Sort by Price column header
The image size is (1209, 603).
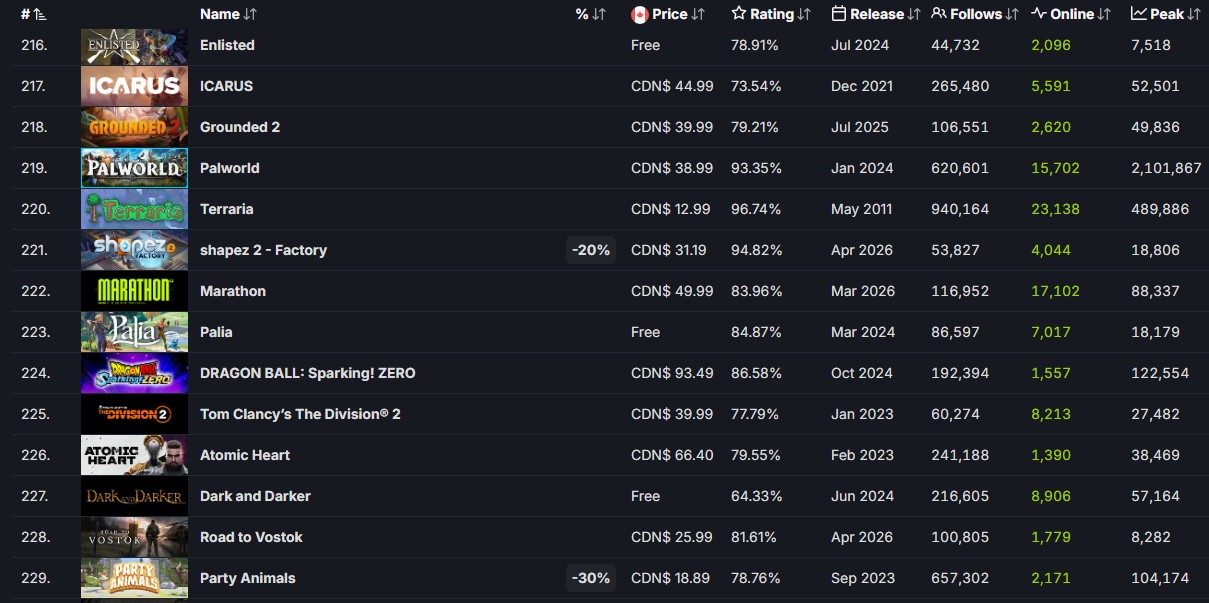[x=678, y=14]
